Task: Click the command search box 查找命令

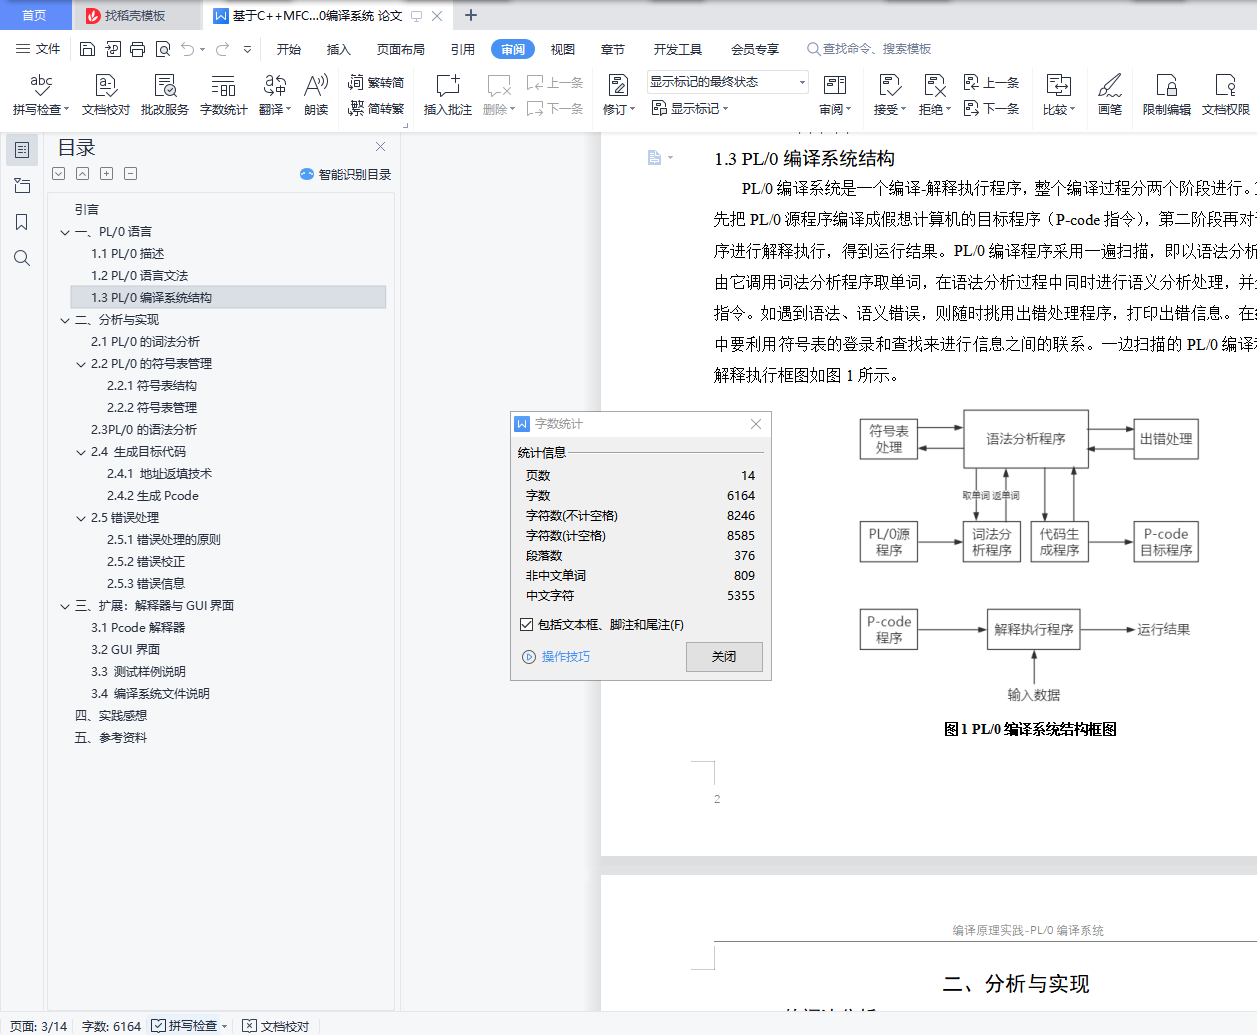Action: click(870, 49)
